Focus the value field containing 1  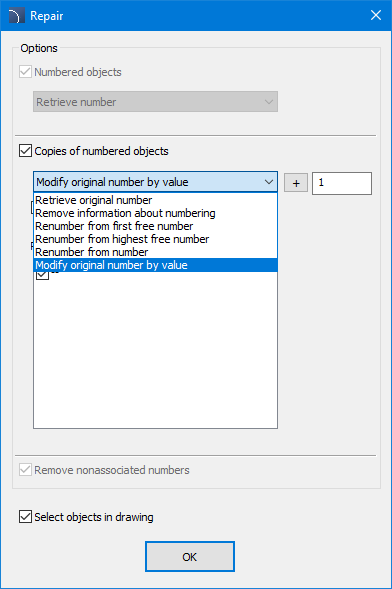pos(342,183)
